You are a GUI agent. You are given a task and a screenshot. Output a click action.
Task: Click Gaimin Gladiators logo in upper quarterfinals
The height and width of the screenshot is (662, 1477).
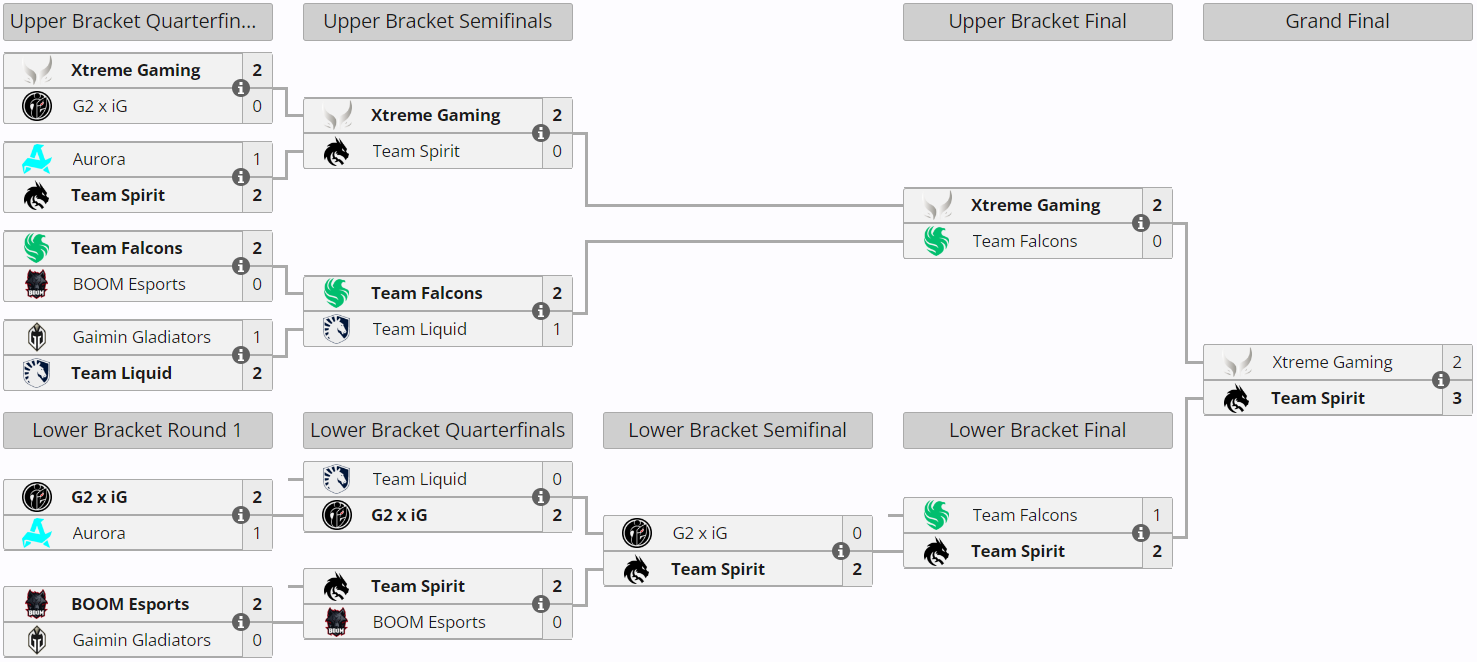coord(37,338)
